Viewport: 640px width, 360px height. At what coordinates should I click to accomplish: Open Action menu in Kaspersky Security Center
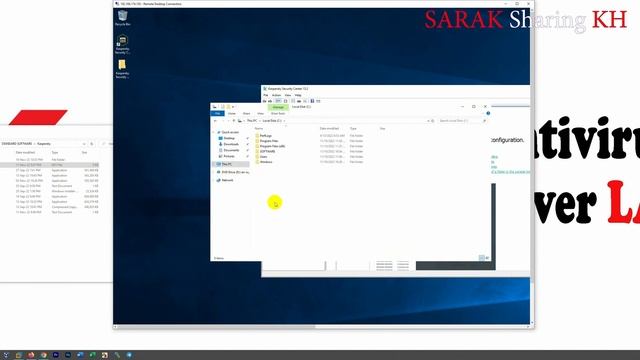276,95
